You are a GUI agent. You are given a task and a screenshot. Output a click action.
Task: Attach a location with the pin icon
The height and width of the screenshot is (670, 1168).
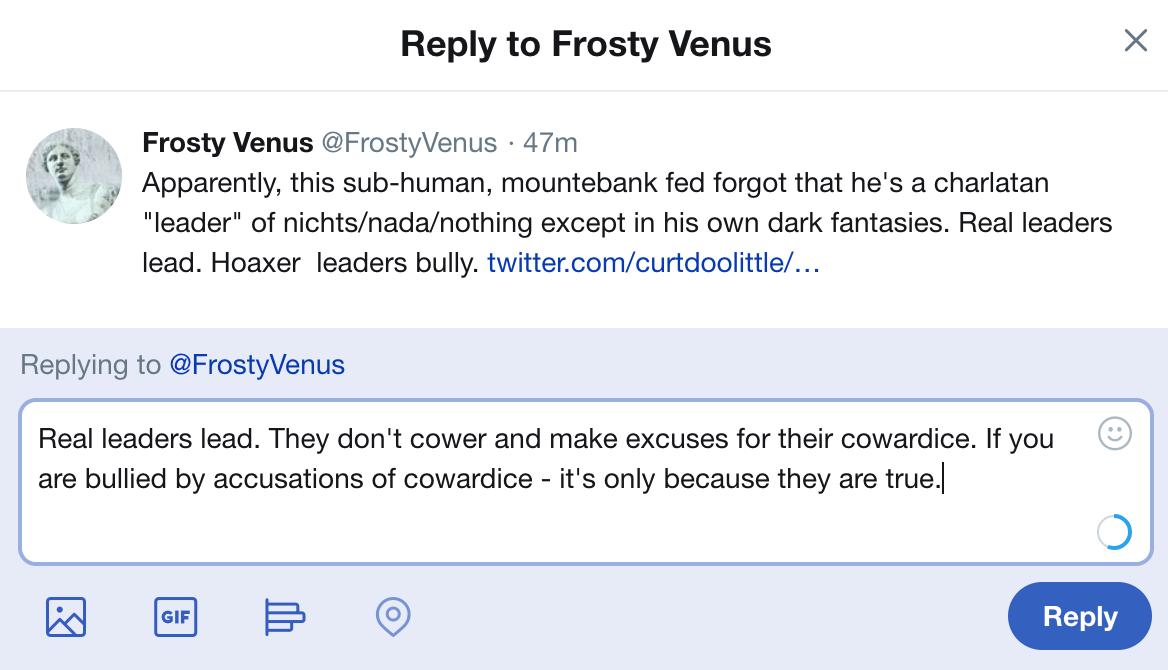[393, 617]
